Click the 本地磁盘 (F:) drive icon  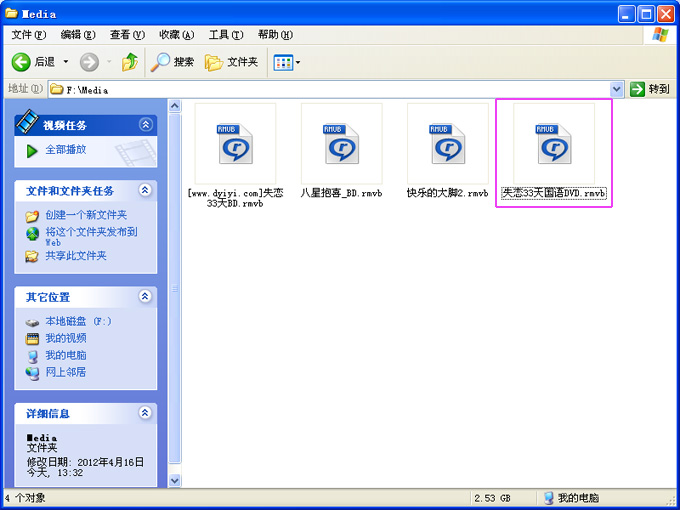(32, 322)
